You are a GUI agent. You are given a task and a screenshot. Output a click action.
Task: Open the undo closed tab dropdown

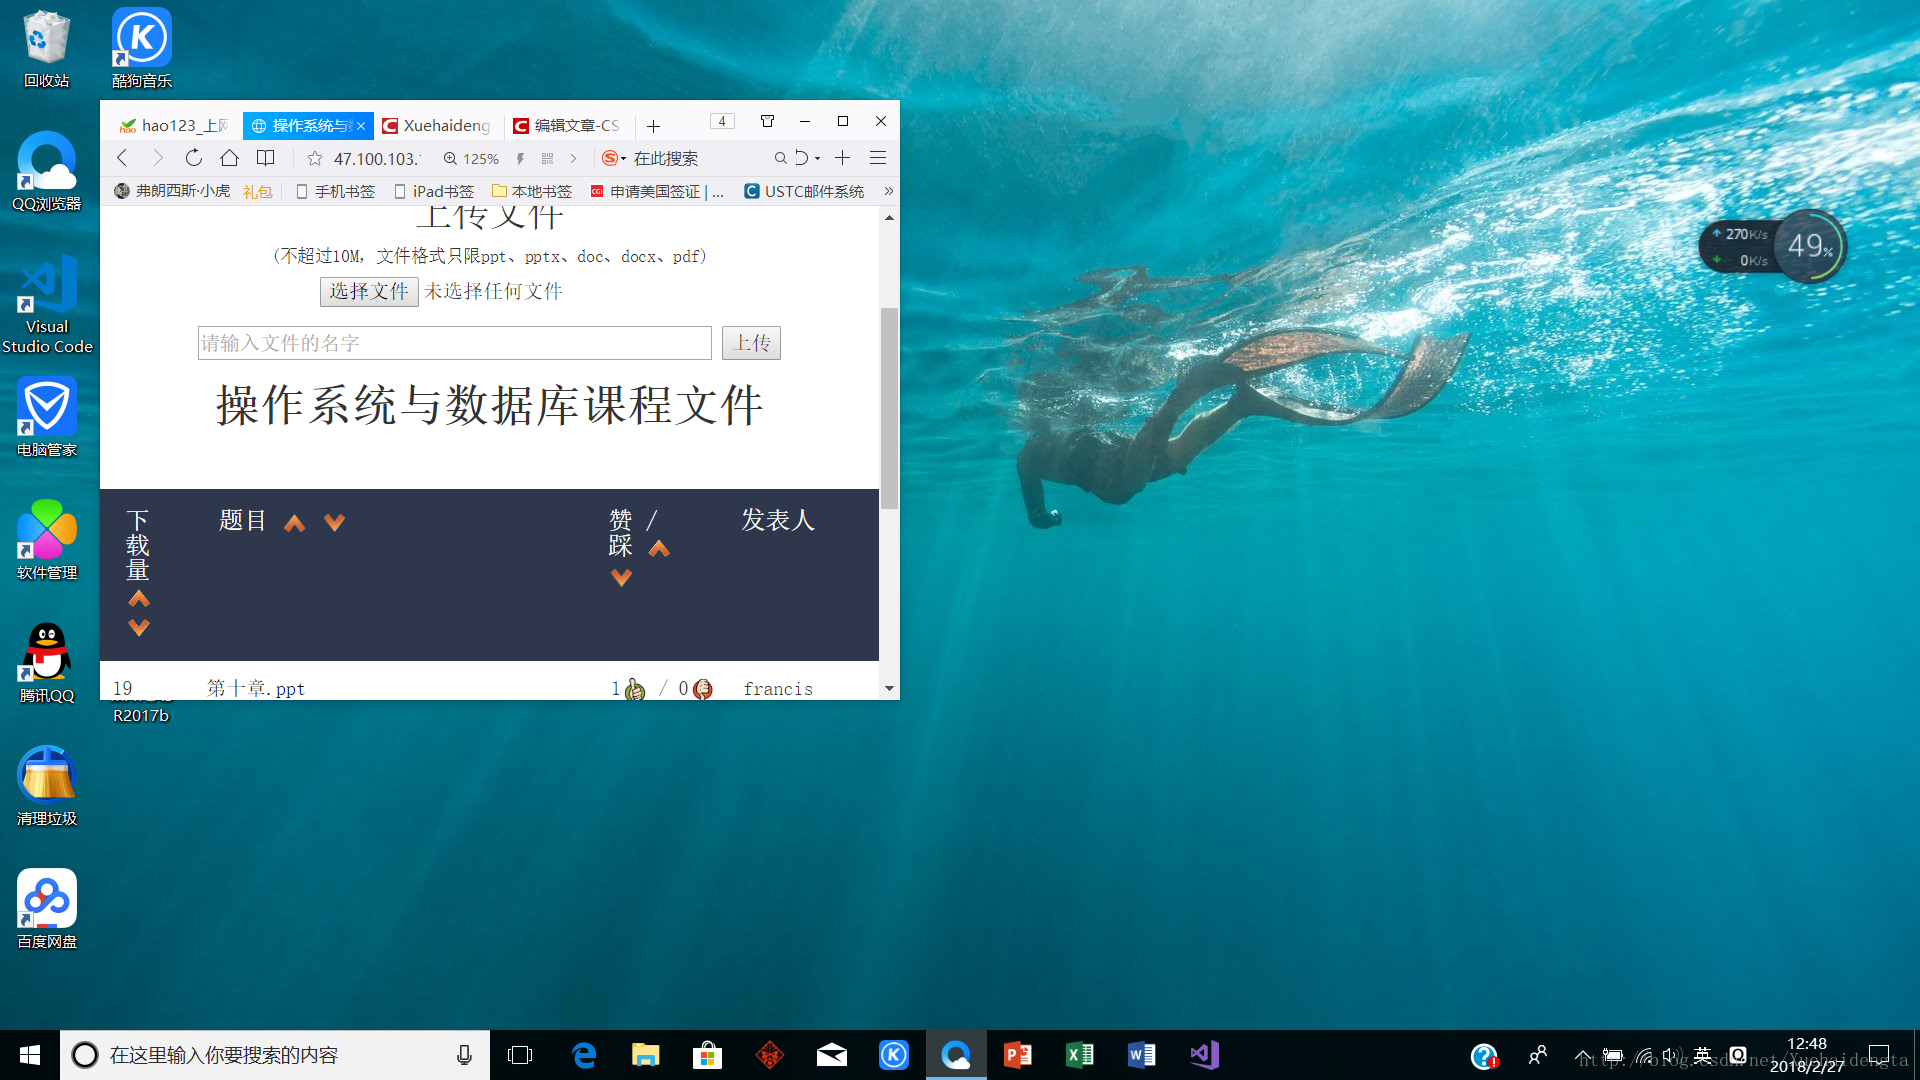(x=807, y=158)
